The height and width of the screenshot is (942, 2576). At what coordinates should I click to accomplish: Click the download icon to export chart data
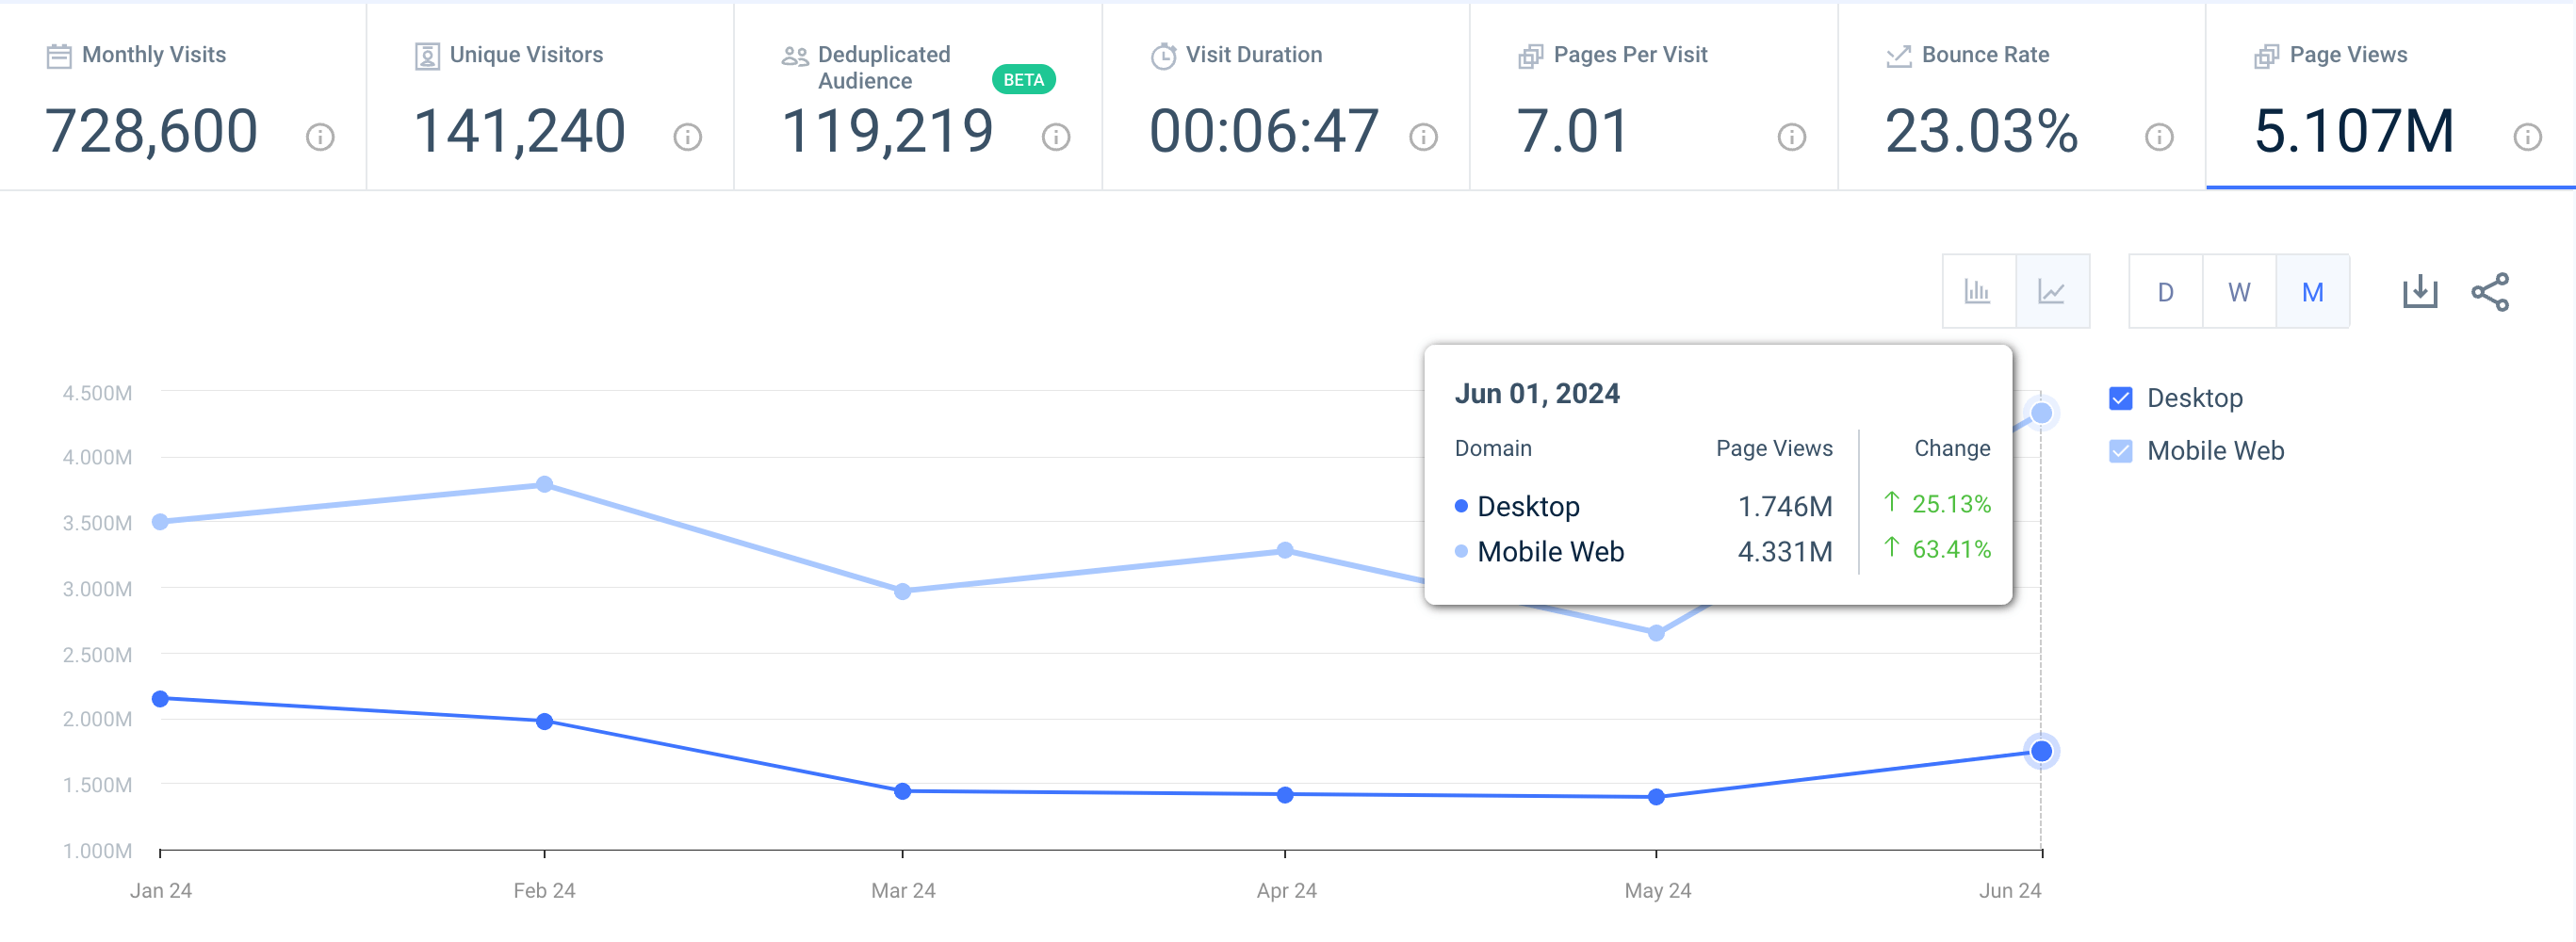coord(2420,291)
